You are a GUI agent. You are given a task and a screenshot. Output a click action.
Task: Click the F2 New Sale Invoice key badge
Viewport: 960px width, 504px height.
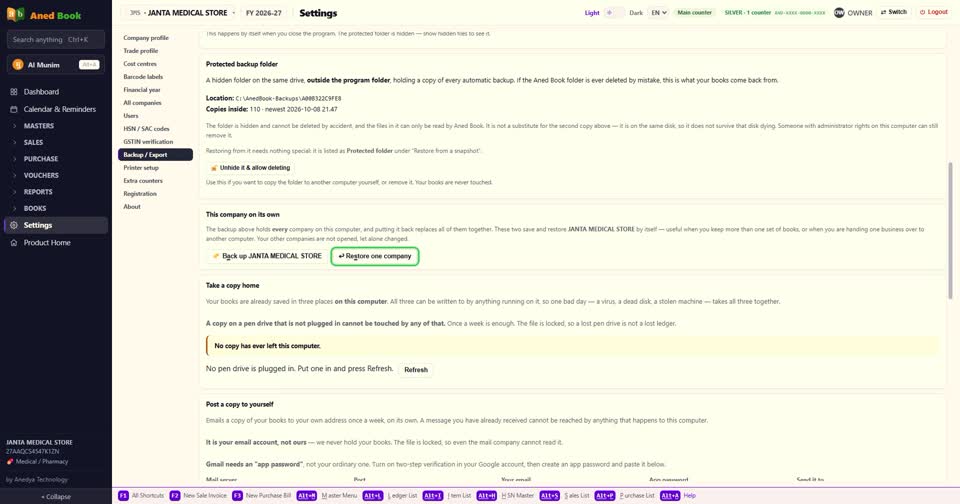click(174, 495)
